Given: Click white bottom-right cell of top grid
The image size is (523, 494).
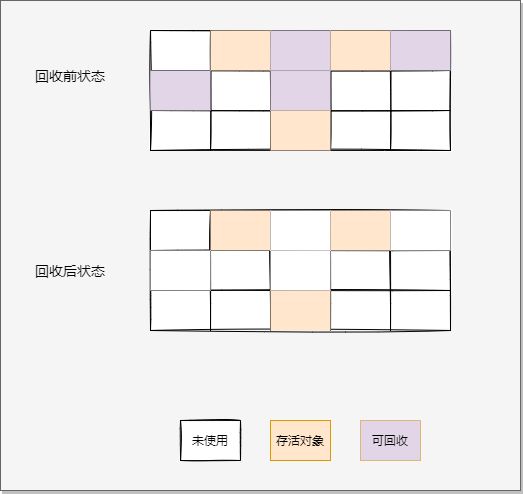Looking at the screenshot, I should pos(420,130).
